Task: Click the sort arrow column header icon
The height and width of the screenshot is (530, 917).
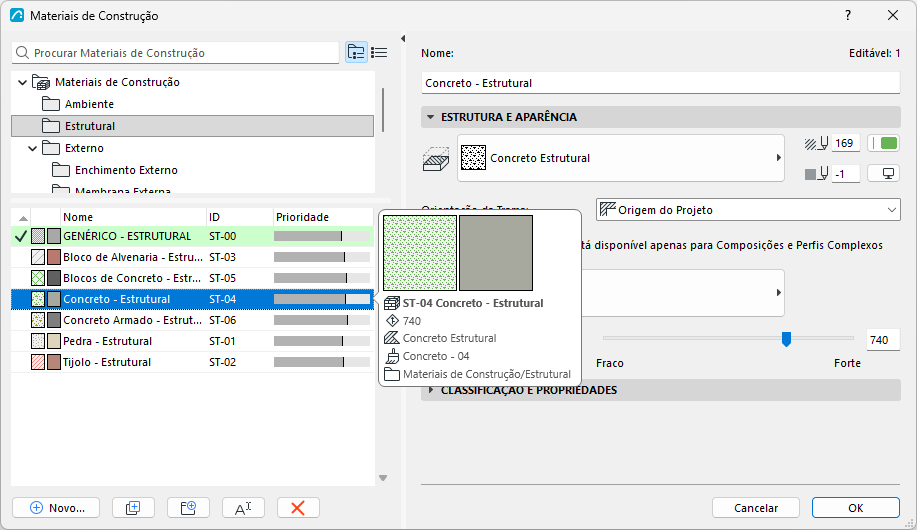Action: [23, 218]
